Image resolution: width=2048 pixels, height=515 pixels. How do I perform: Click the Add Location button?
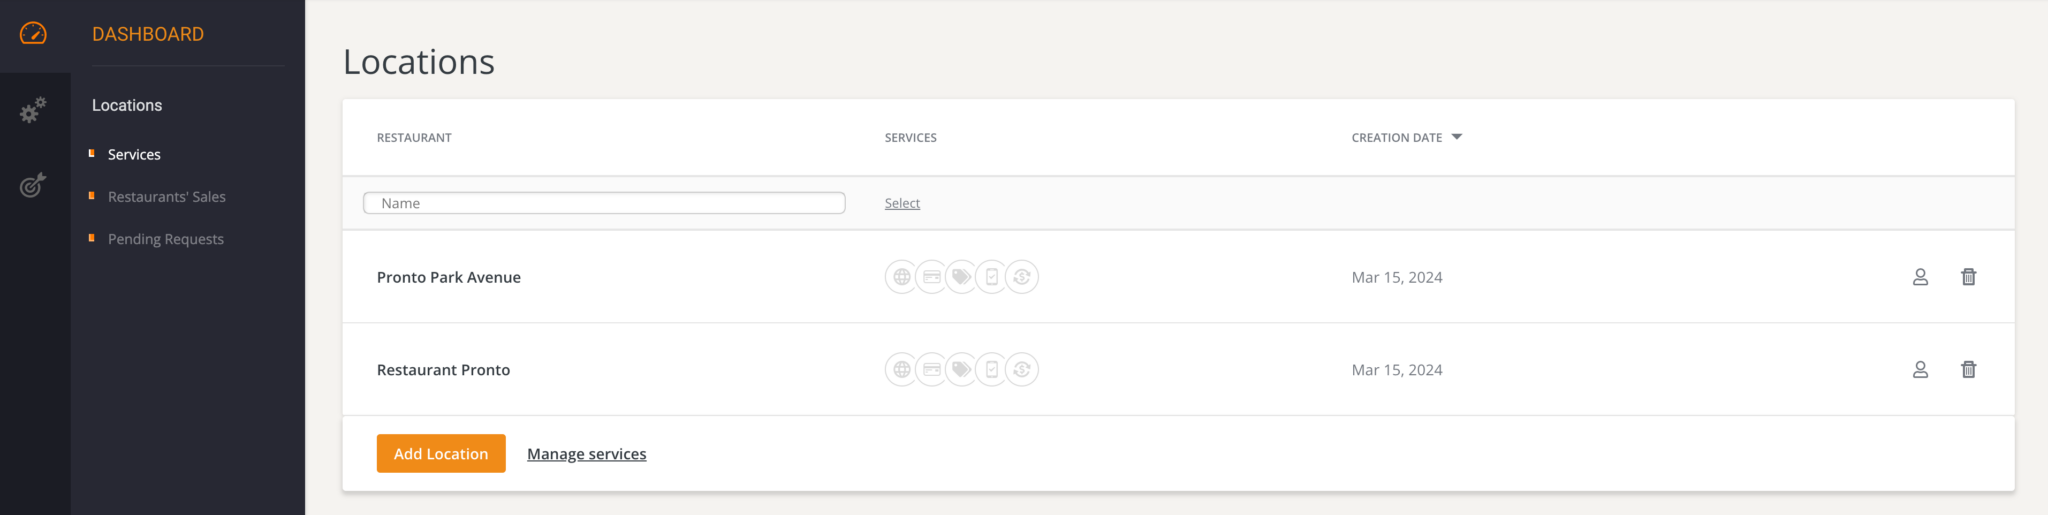pos(441,454)
